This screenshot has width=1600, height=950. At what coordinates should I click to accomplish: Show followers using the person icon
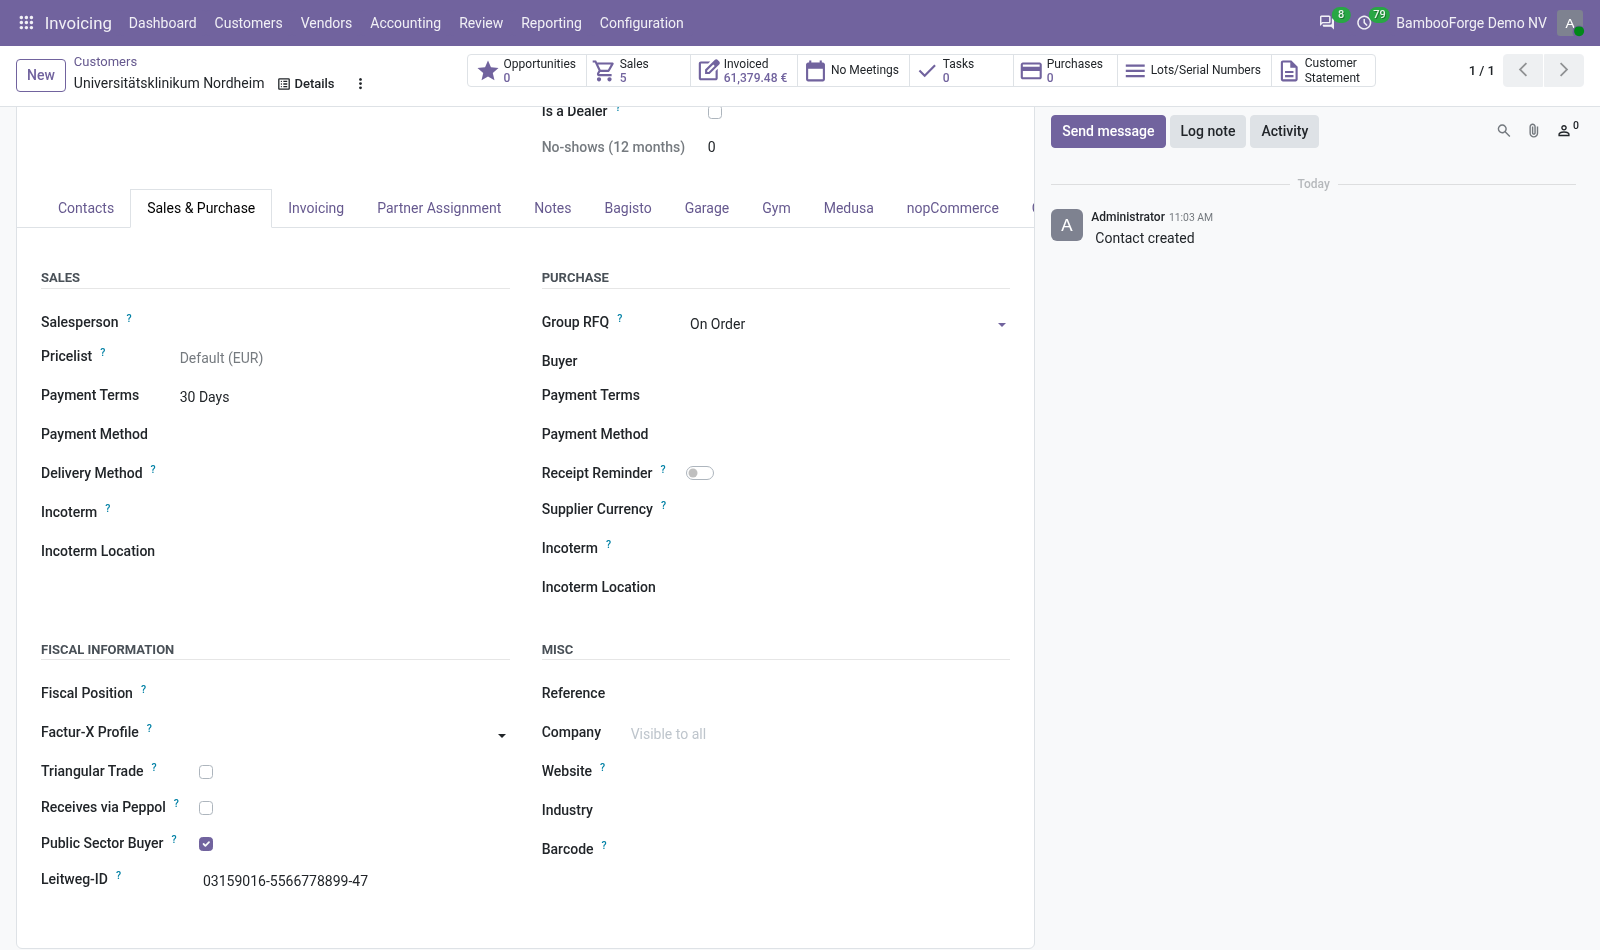point(1567,130)
